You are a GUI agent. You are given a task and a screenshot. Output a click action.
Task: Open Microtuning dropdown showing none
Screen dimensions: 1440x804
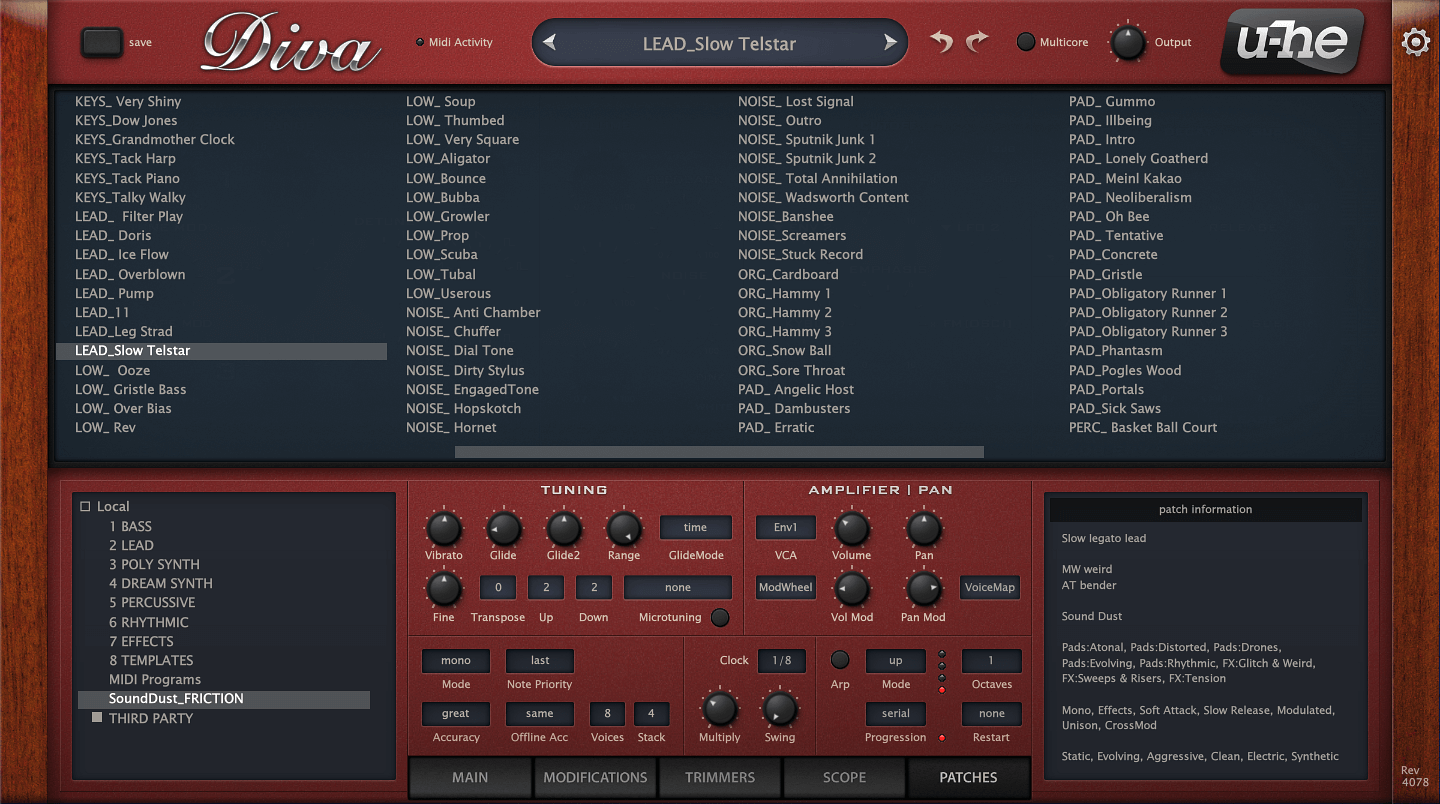678,588
